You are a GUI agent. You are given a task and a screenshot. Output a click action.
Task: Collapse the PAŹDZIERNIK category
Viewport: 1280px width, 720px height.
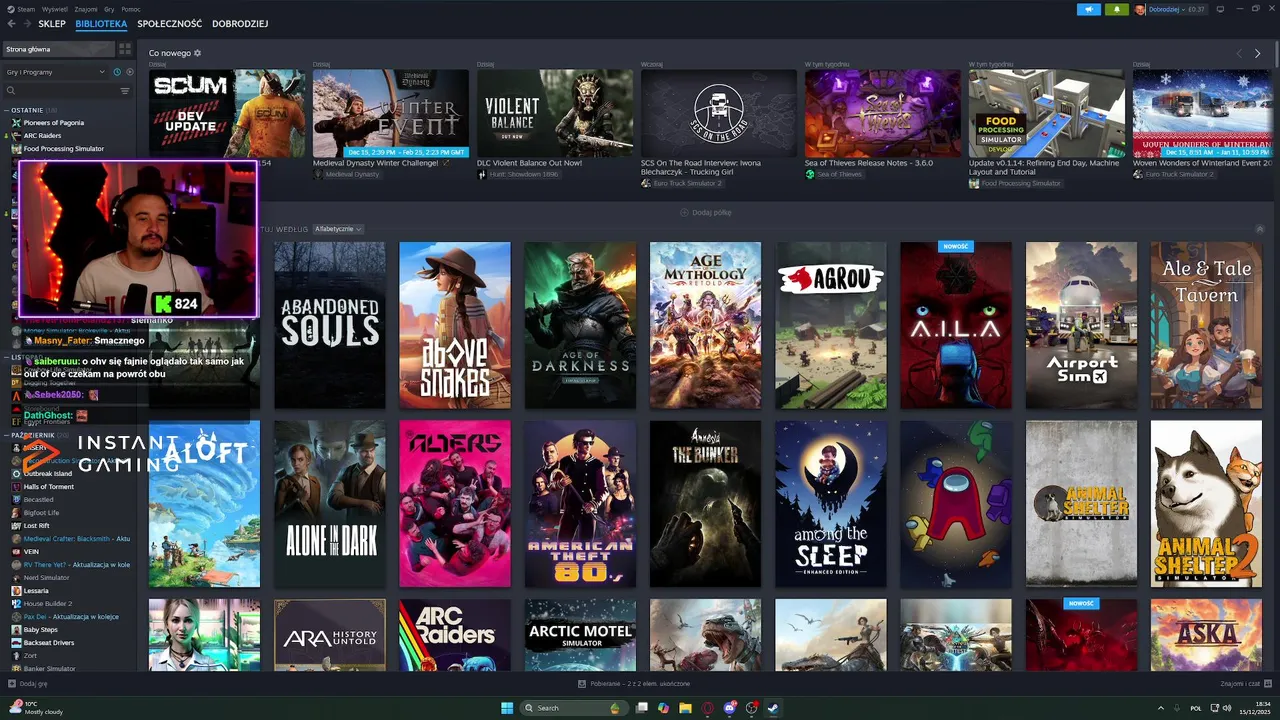coord(38,436)
